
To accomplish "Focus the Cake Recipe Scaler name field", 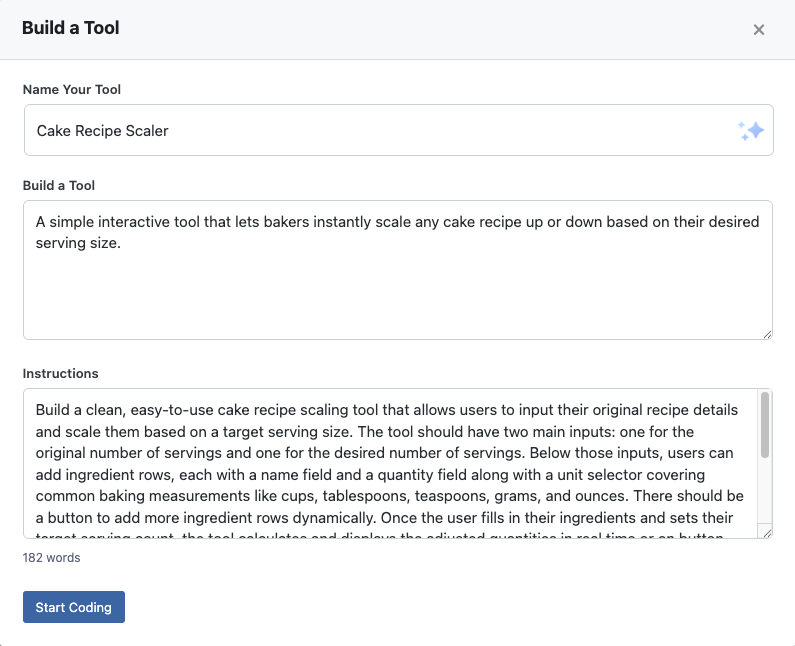I will 380,131.
